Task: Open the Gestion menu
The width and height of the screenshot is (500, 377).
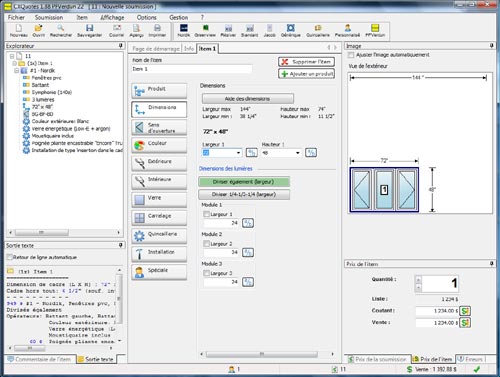Action: coord(178,17)
